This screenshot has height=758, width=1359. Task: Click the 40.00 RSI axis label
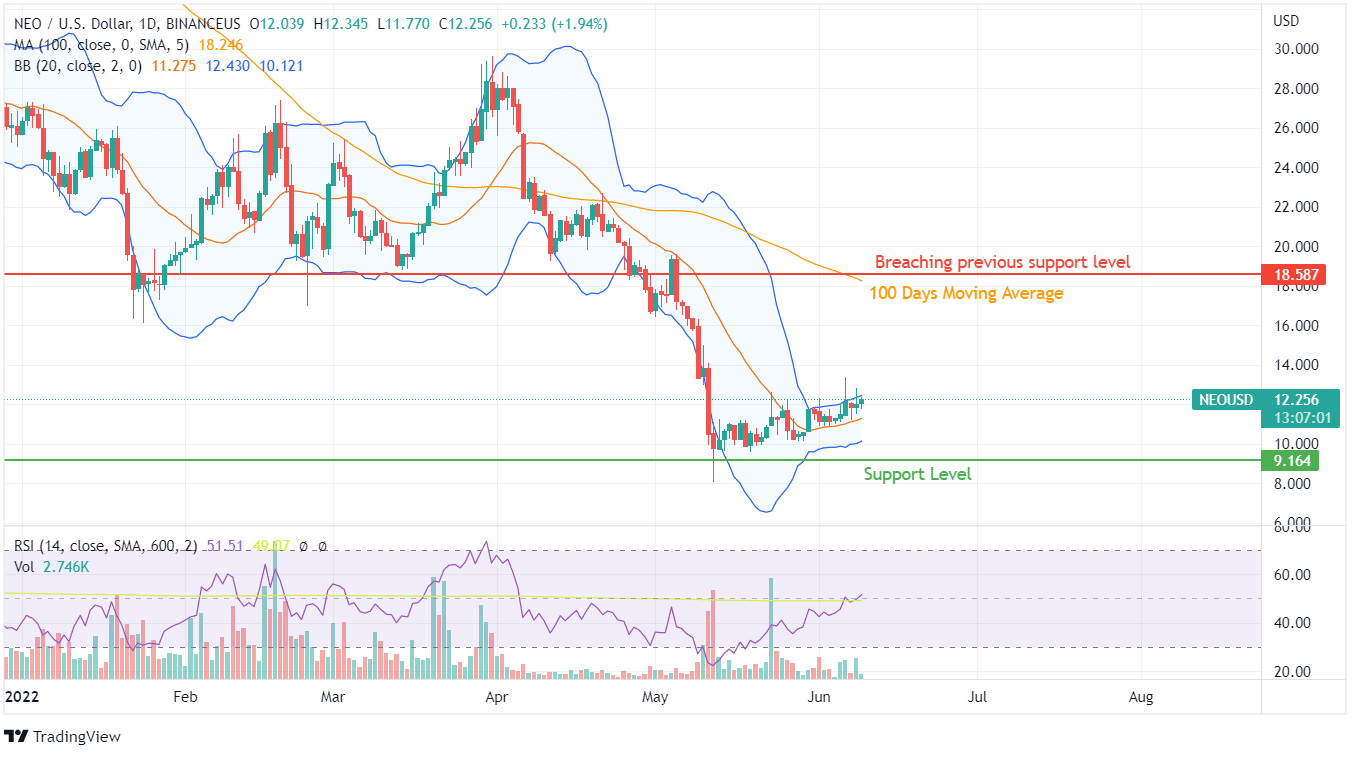tap(1290, 623)
